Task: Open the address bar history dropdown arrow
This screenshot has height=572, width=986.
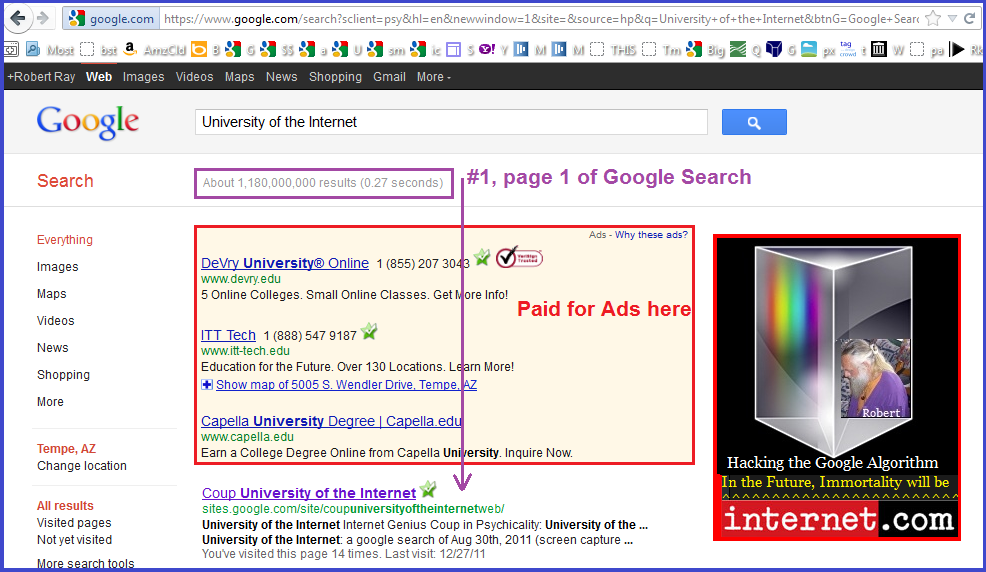Action: tap(953, 19)
